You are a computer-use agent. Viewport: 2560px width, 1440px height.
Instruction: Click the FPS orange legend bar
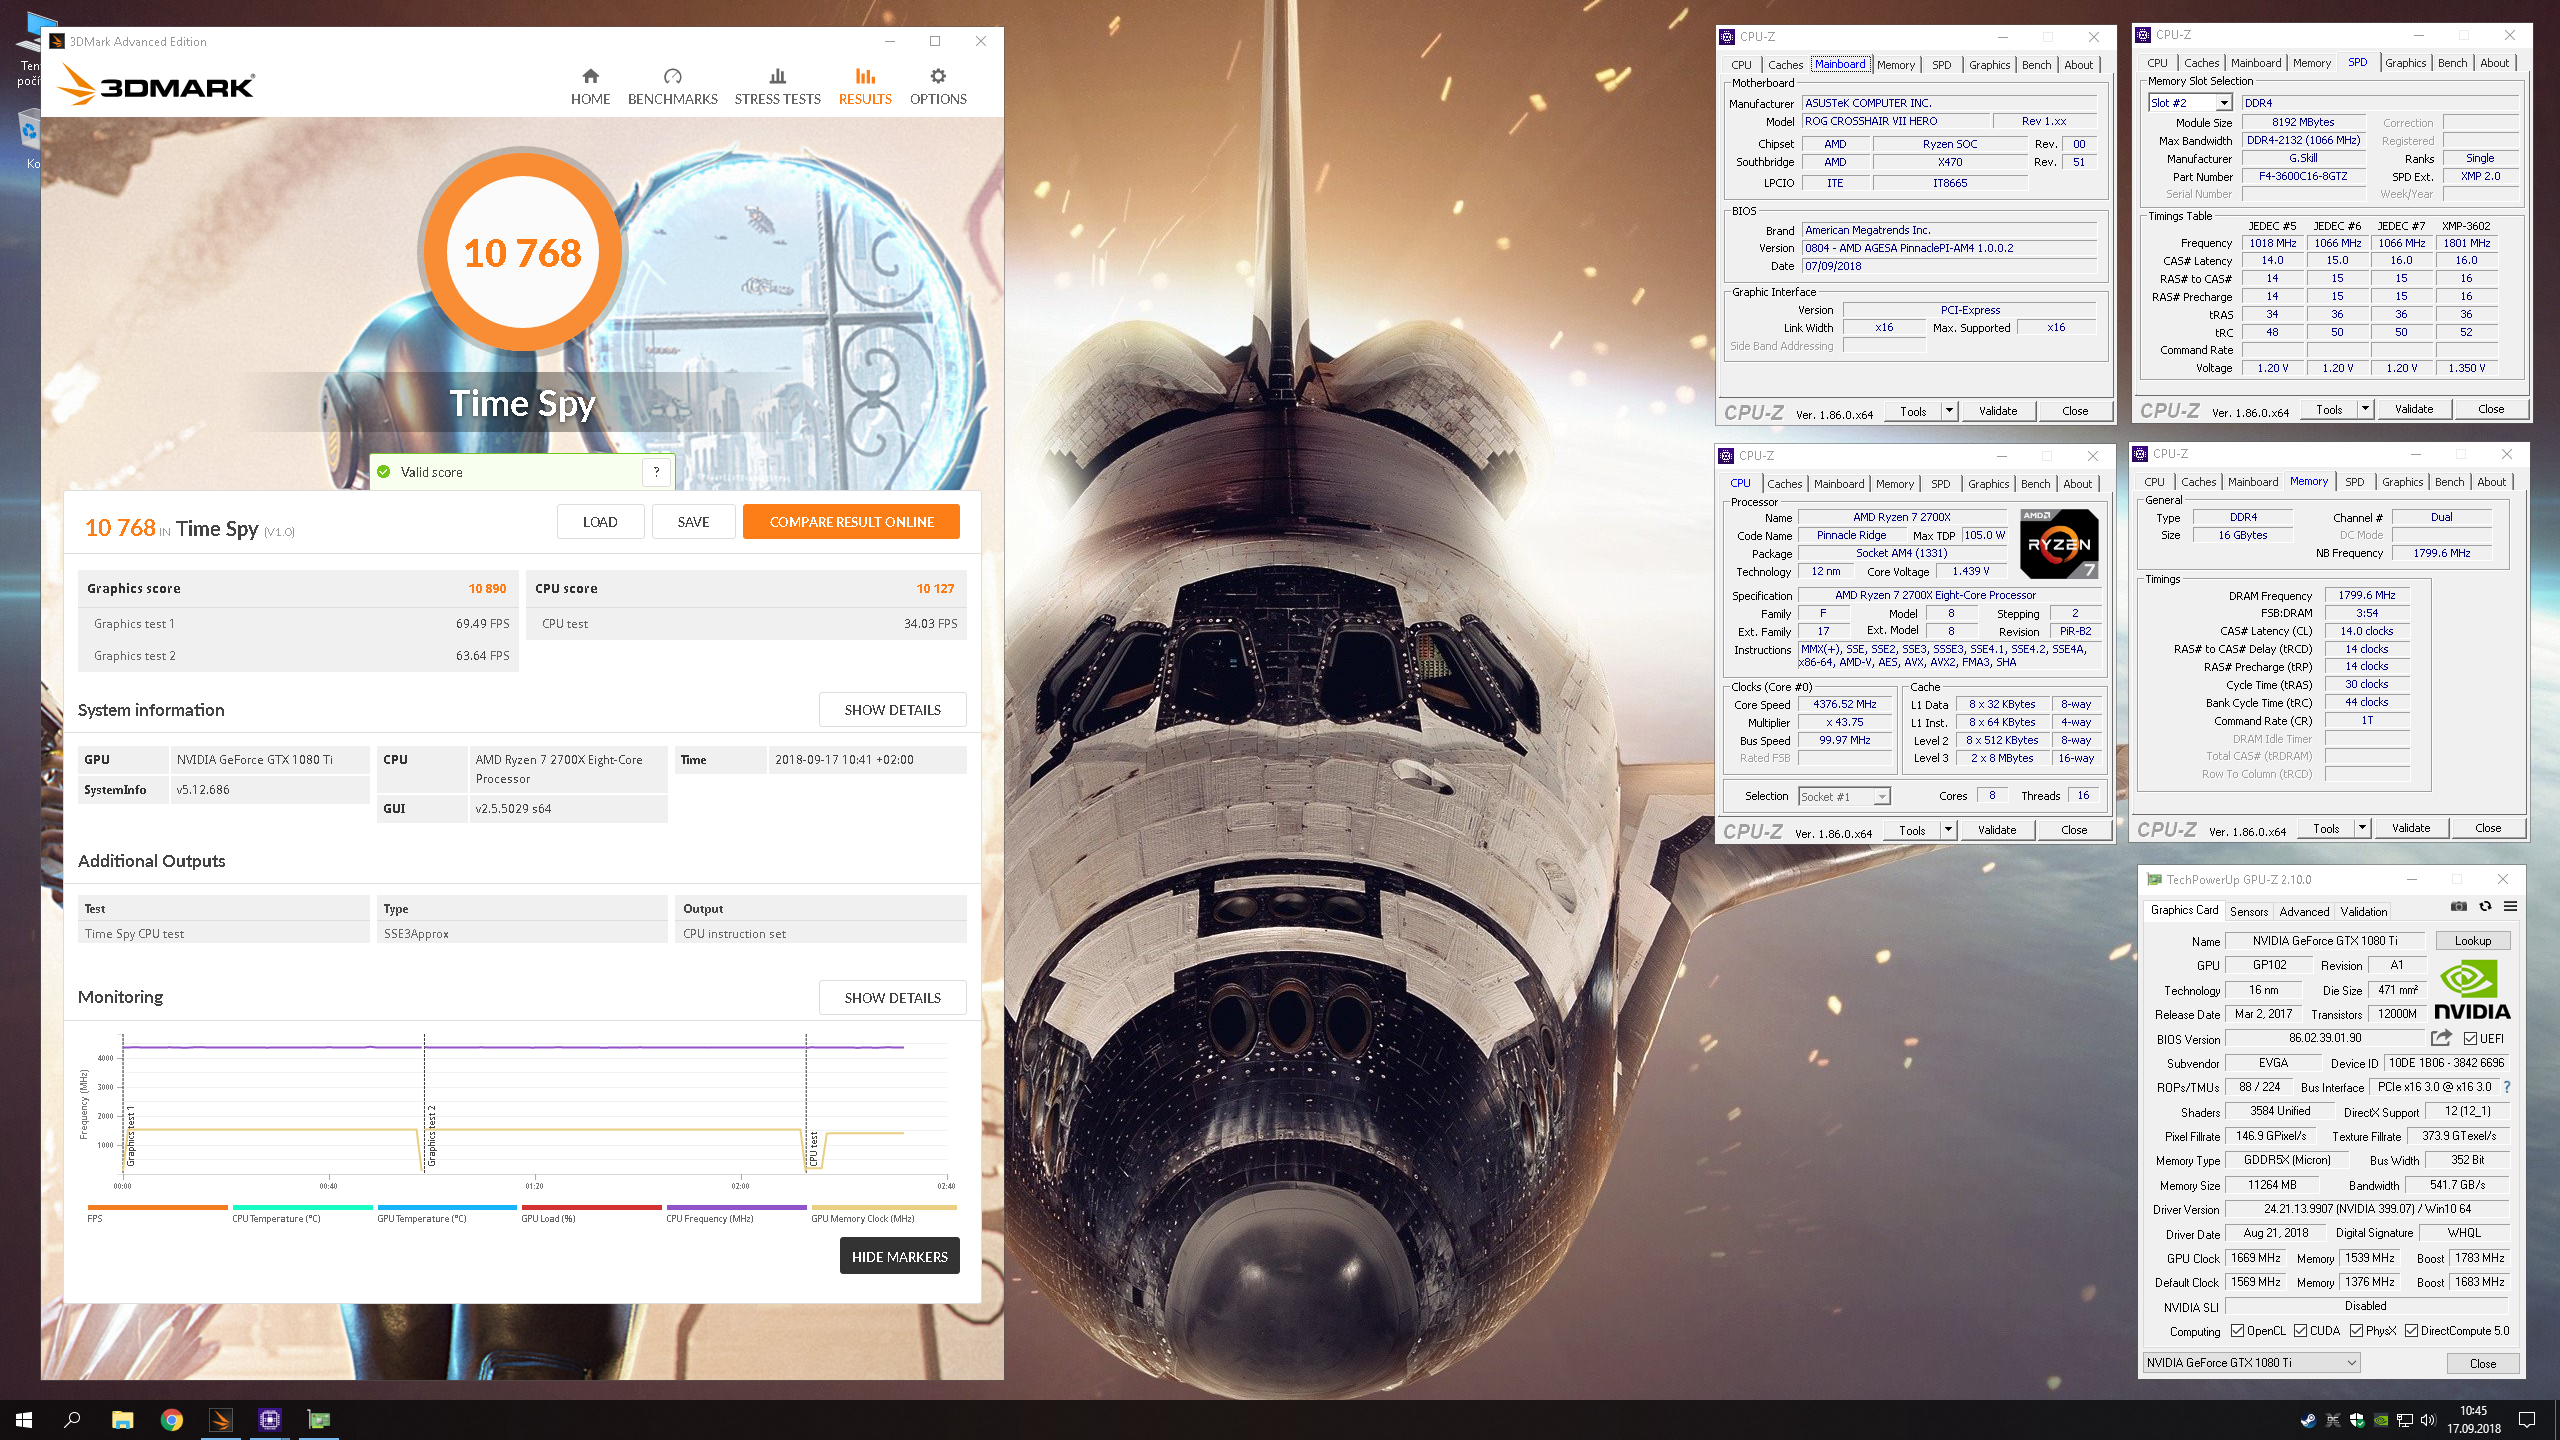[x=157, y=1208]
